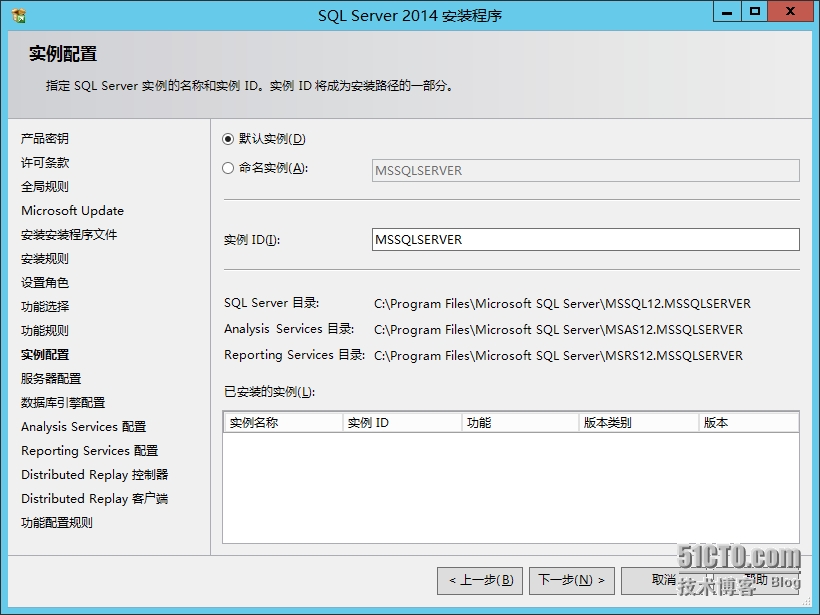Proceed with the 下一步 button
The image size is (820, 615).
coord(572,580)
